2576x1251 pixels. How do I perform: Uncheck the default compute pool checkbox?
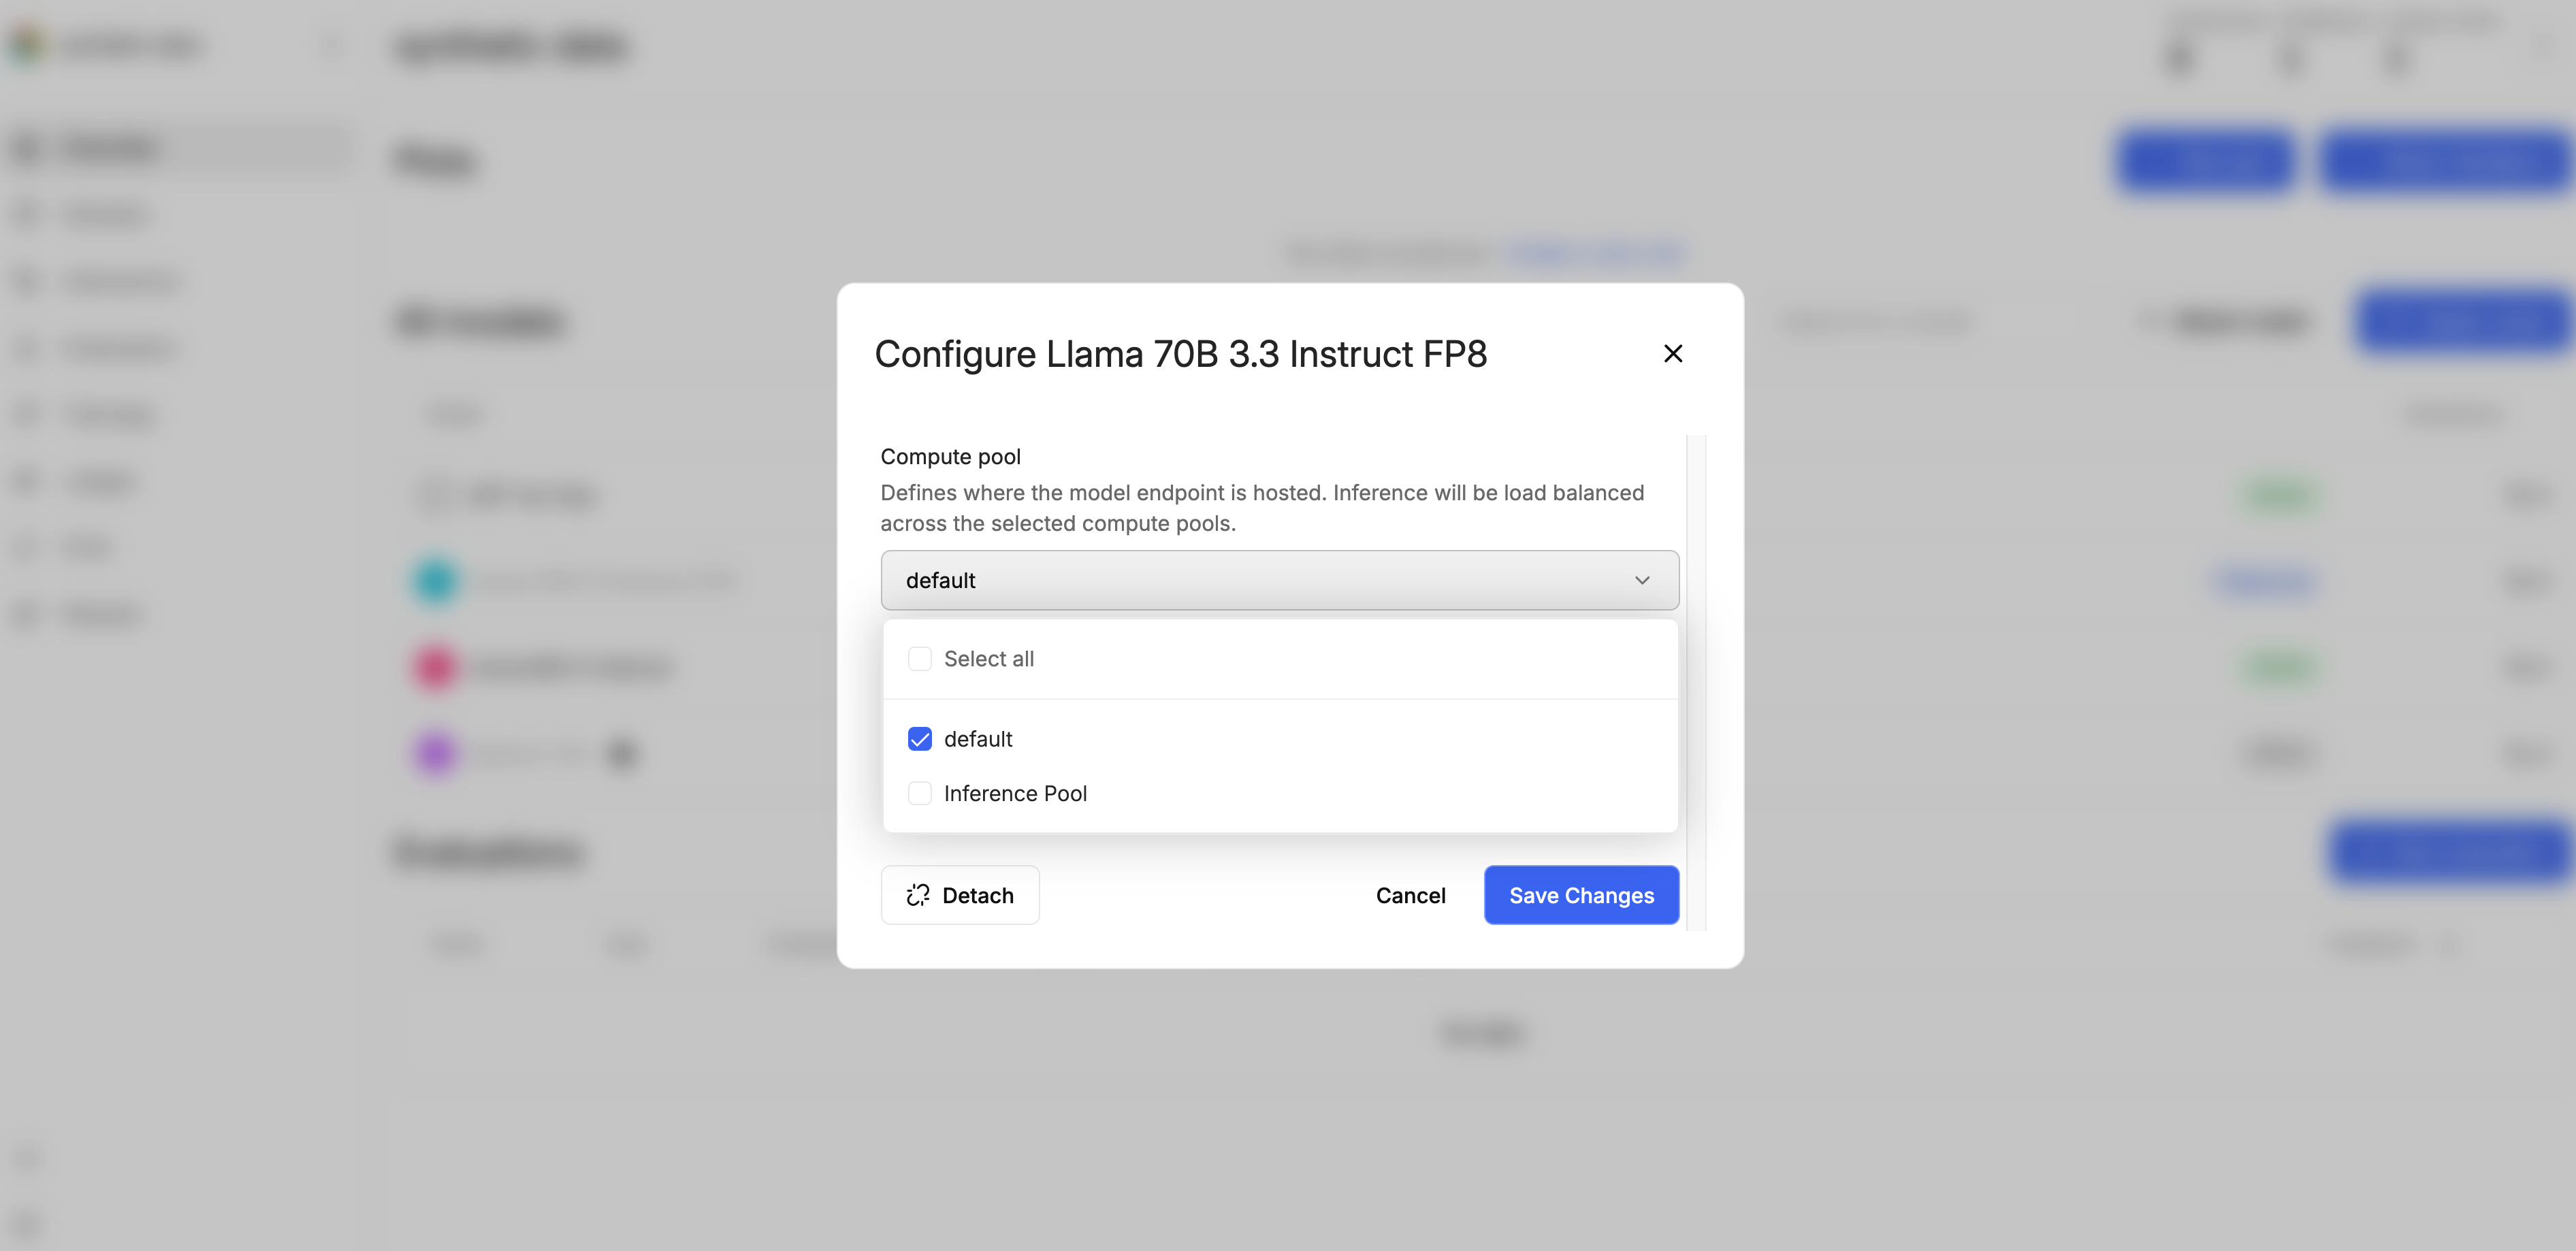[x=919, y=739]
